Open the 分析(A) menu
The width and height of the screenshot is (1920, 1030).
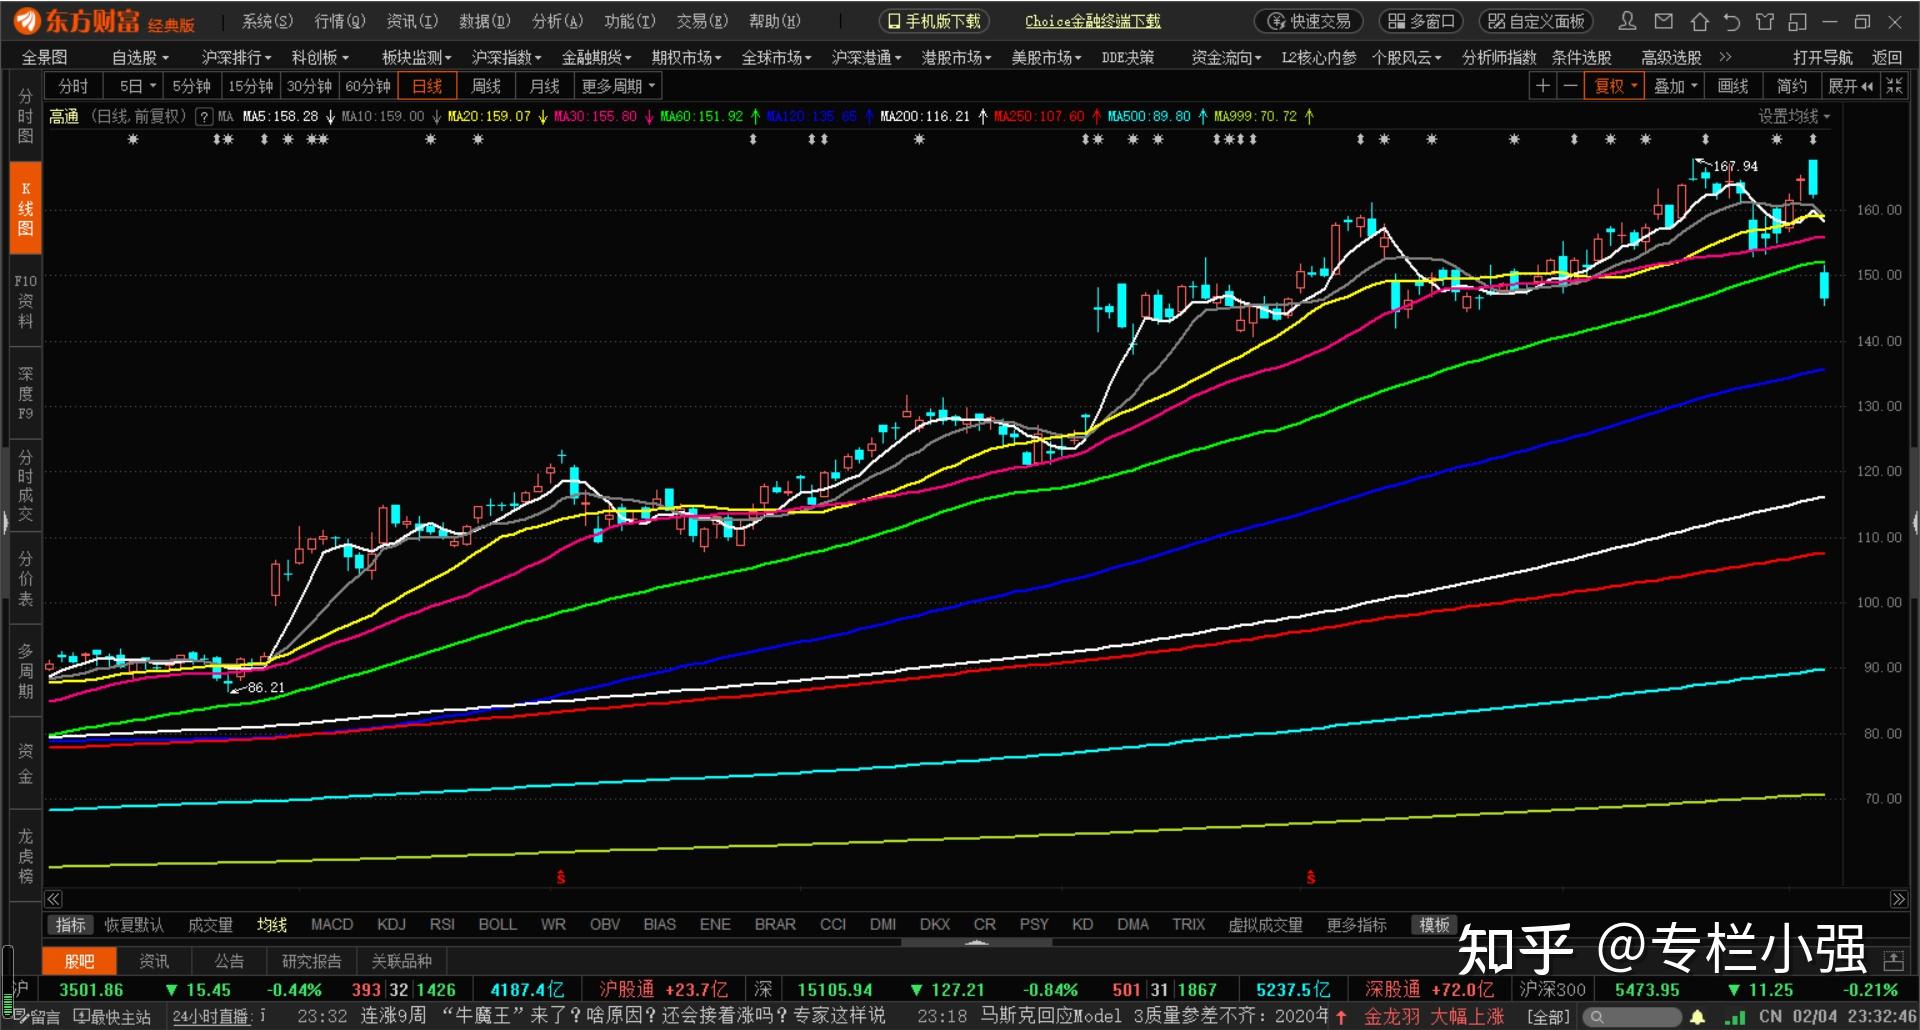[557, 21]
